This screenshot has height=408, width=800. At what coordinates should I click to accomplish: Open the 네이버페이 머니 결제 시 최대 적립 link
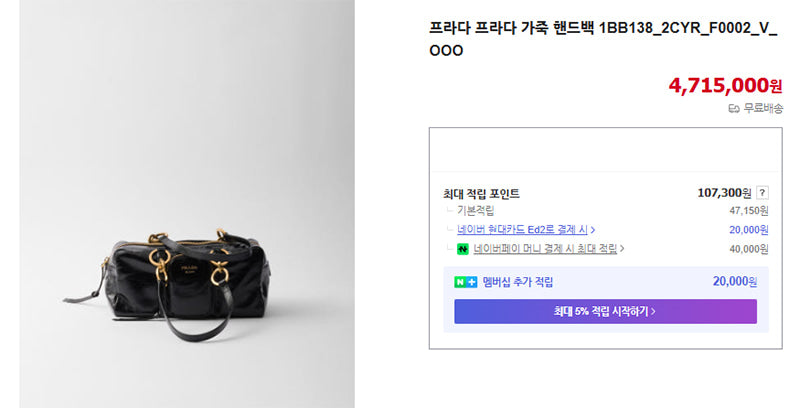pyautogui.click(x=545, y=249)
